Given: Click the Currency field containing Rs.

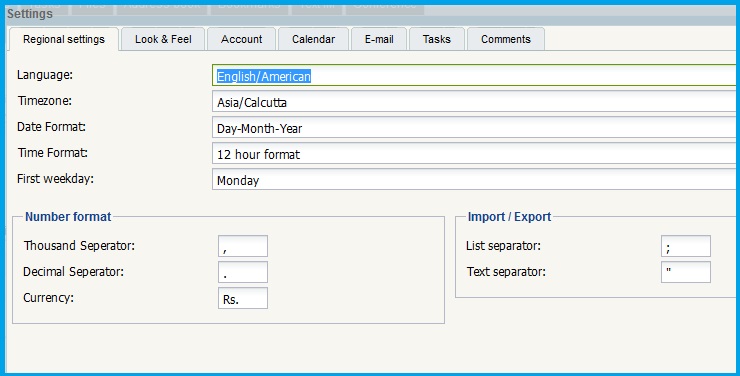Looking at the screenshot, I should tap(243, 298).
